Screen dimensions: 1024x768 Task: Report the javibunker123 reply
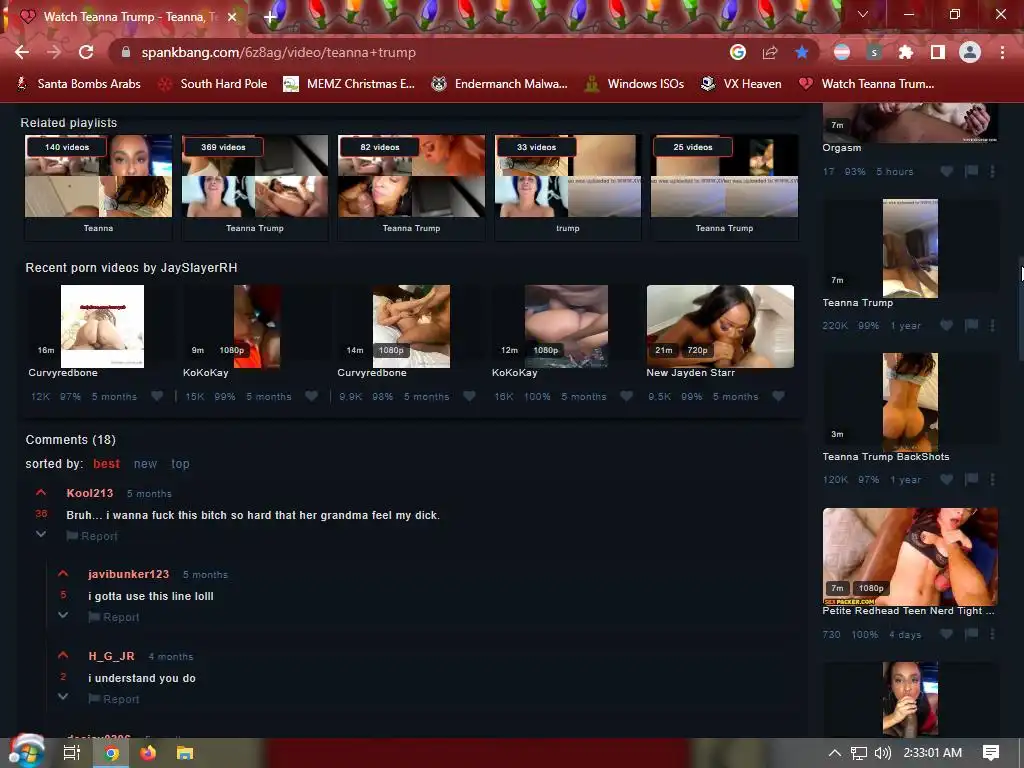[x=114, y=617]
